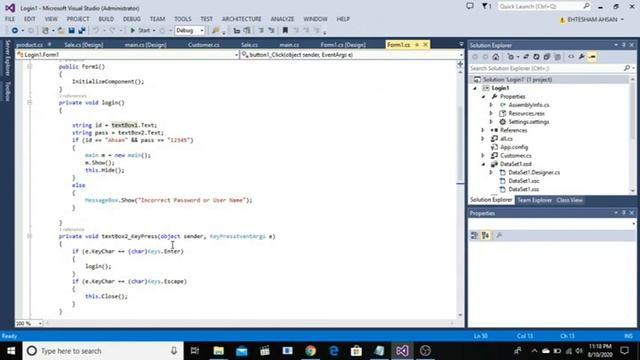Switch to the Customer.cs tab
Screen dimensions: 640x360
[204, 45]
